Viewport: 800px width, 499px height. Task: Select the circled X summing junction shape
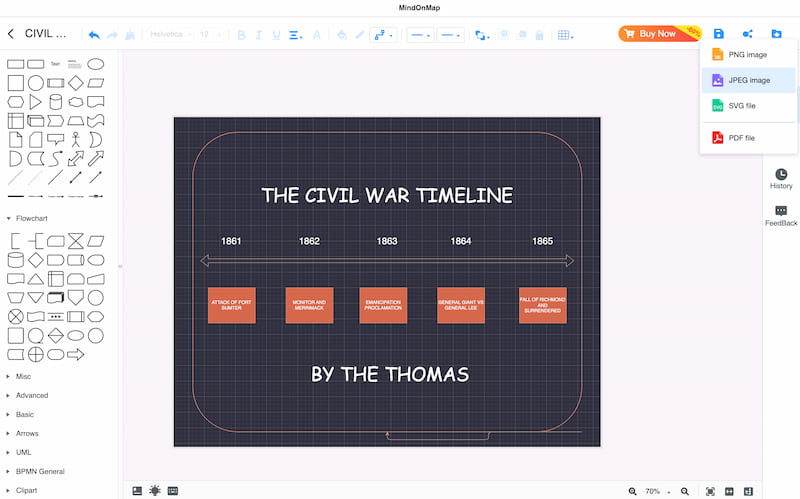16,316
